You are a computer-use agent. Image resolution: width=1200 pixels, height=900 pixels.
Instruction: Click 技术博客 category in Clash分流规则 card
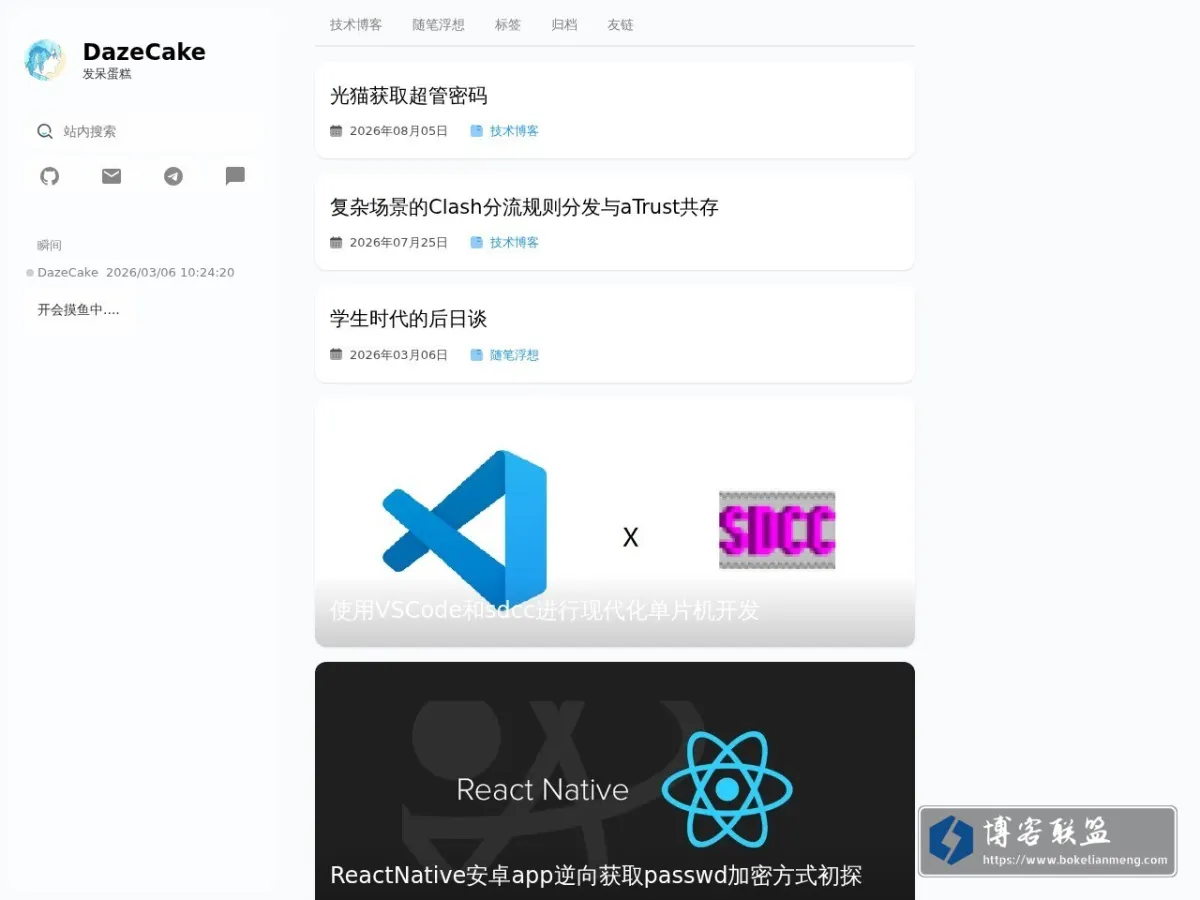[x=514, y=243]
